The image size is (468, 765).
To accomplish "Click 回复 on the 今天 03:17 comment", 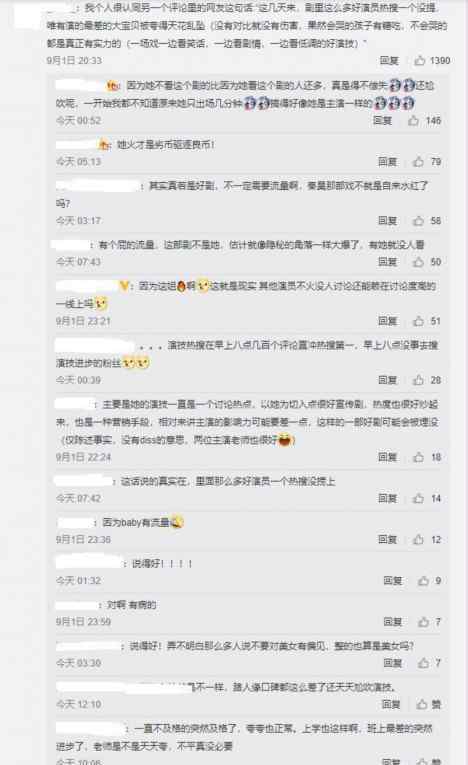I will 387,221.
